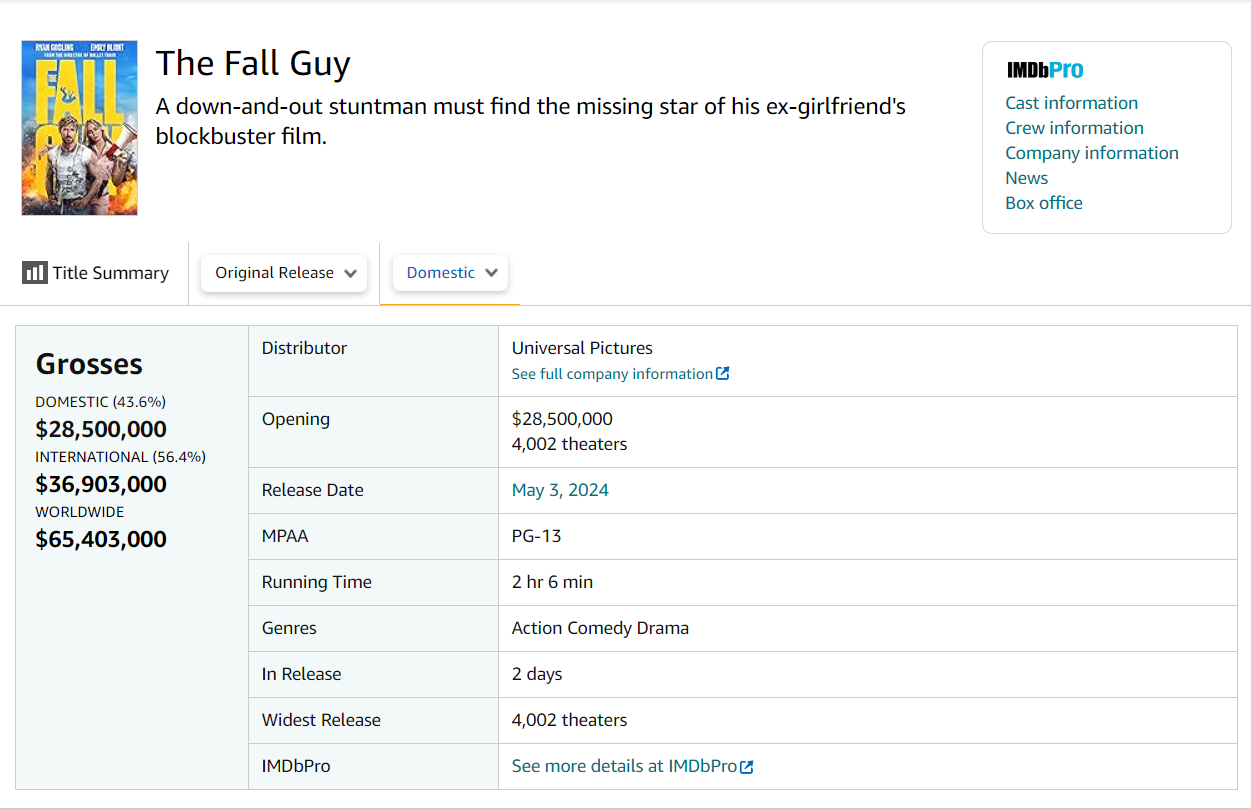
Task: Click the IMDbPro logo
Action: pos(1045,70)
